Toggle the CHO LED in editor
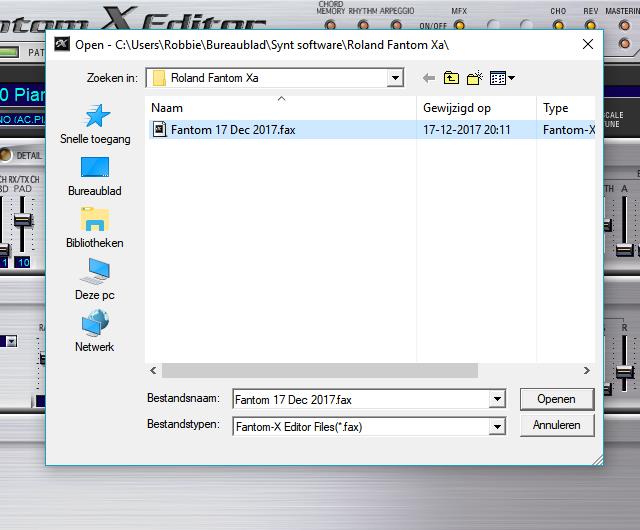Image resolution: width=640 pixels, height=530 pixels. (x=558, y=25)
